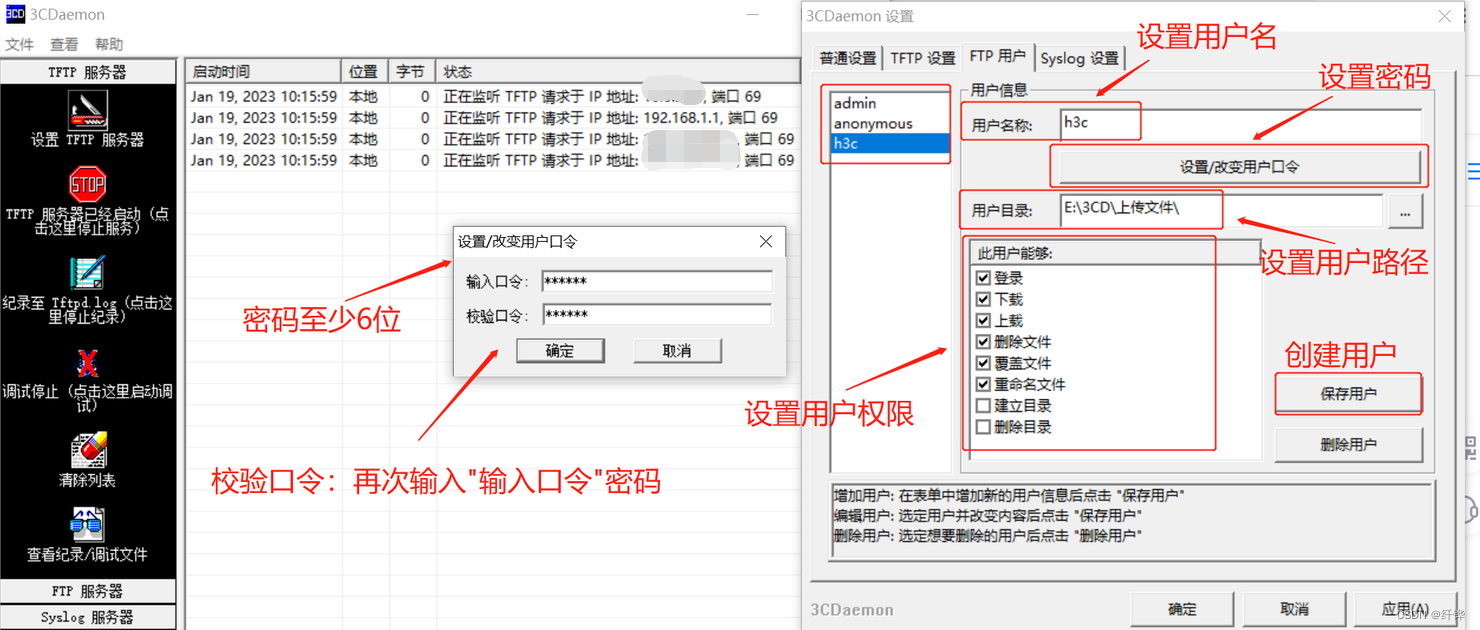1480x630 pixels.
Task: Select the log row with IP 192.168.1.1
Action: (x=494, y=118)
